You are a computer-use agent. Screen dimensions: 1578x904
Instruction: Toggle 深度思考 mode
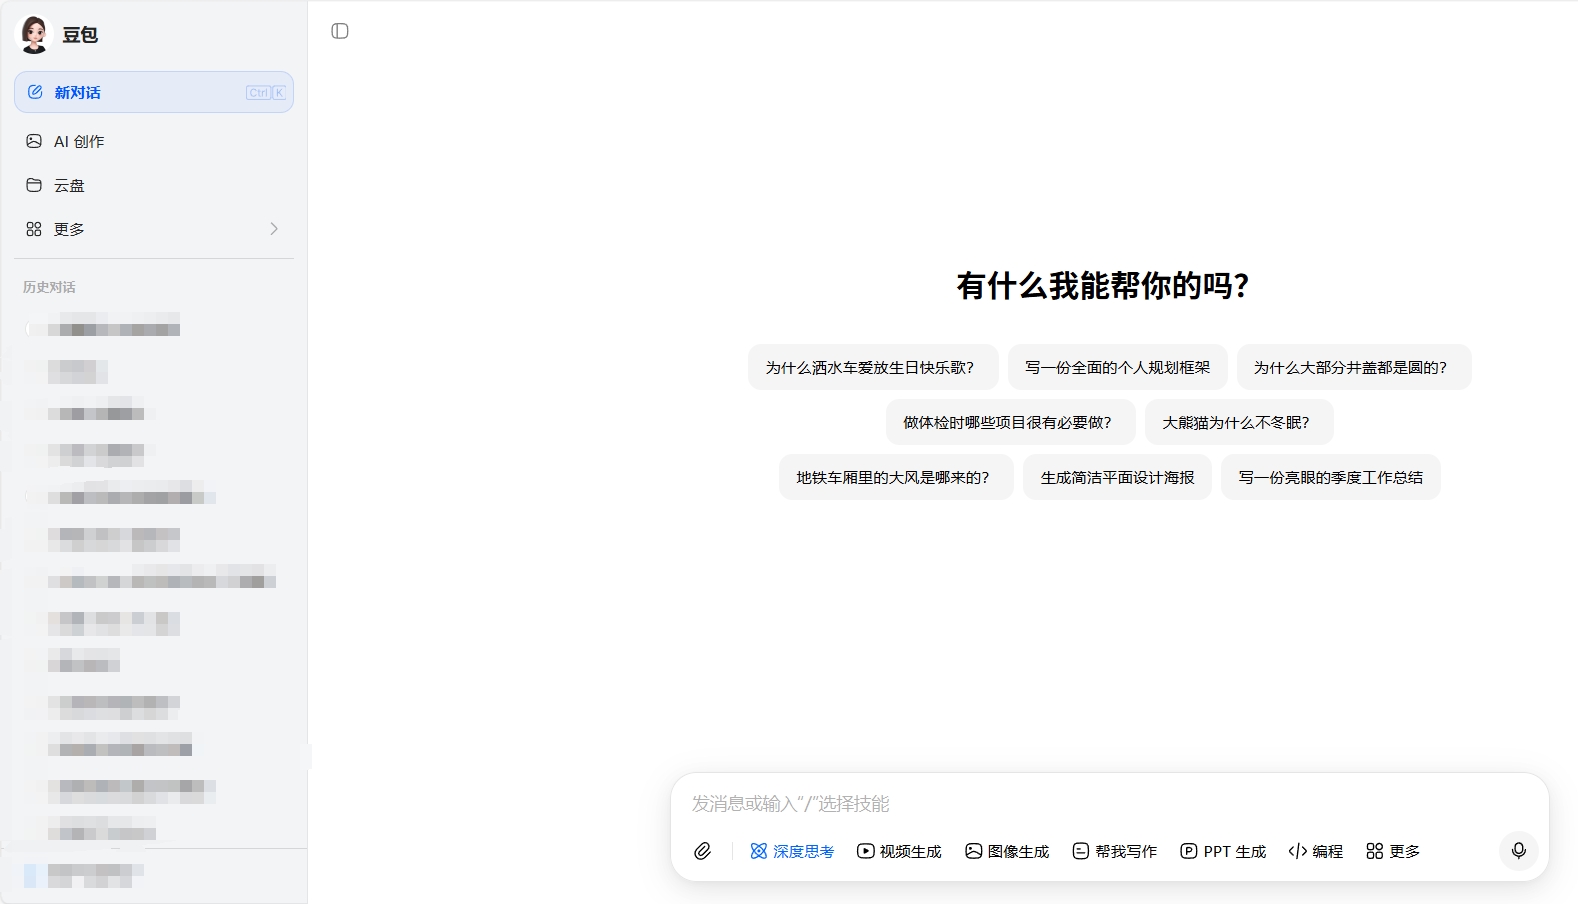[x=792, y=851]
